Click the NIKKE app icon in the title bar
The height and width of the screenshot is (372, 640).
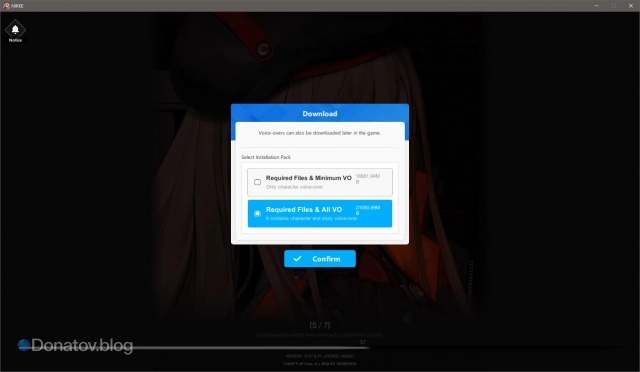tap(6, 6)
